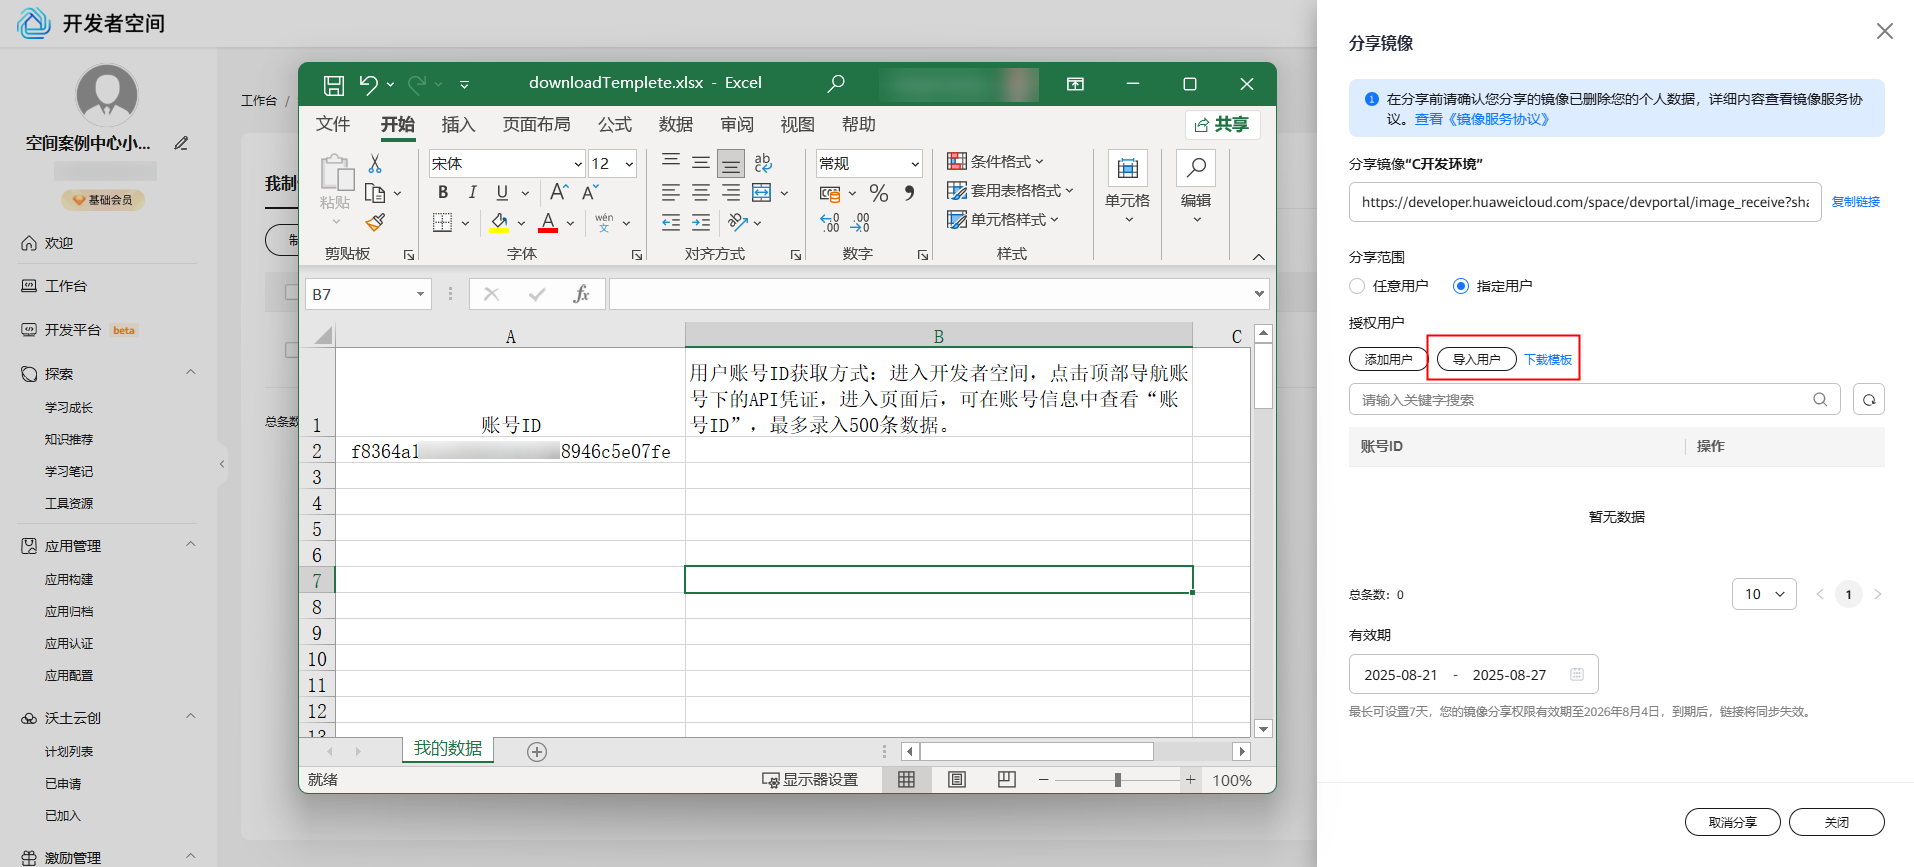Image resolution: width=1914 pixels, height=867 pixels.
Task: Click the edit pencil icon beside space name
Action: [181, 143]
